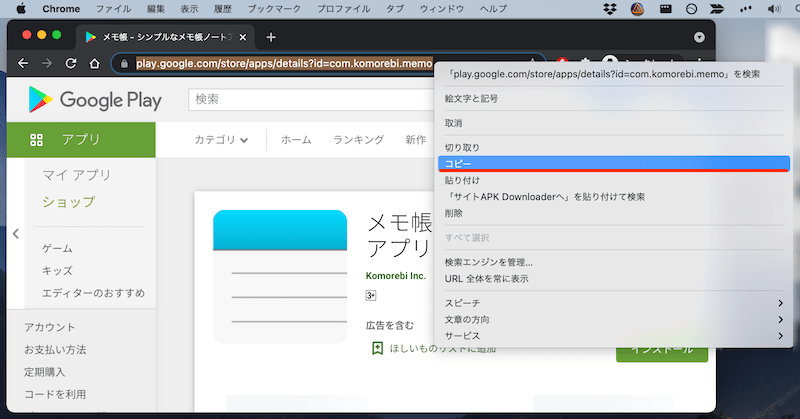Open ショップ in sidebar
This screenshot has height=419, width=800.
[x=68, y=202]
